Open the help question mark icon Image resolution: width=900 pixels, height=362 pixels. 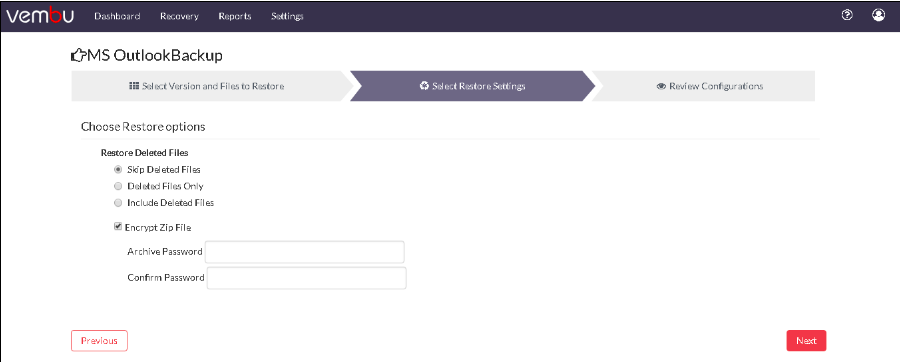[847, 15]
